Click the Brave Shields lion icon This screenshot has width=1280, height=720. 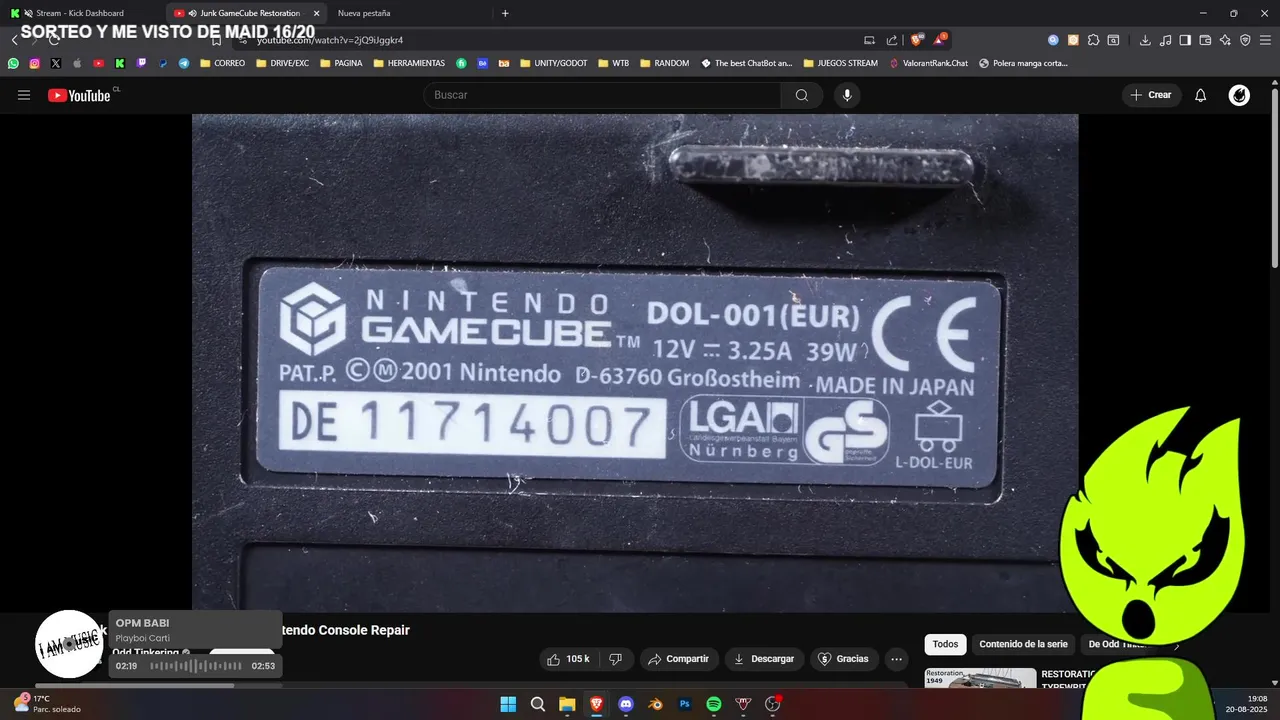916,40
